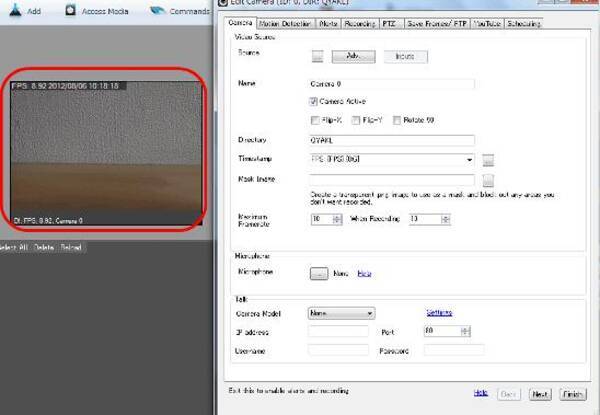Browse for a mask image file
The width and height of the screenshot is (600, 415).
pyautogui.click(x=488, y=180)
